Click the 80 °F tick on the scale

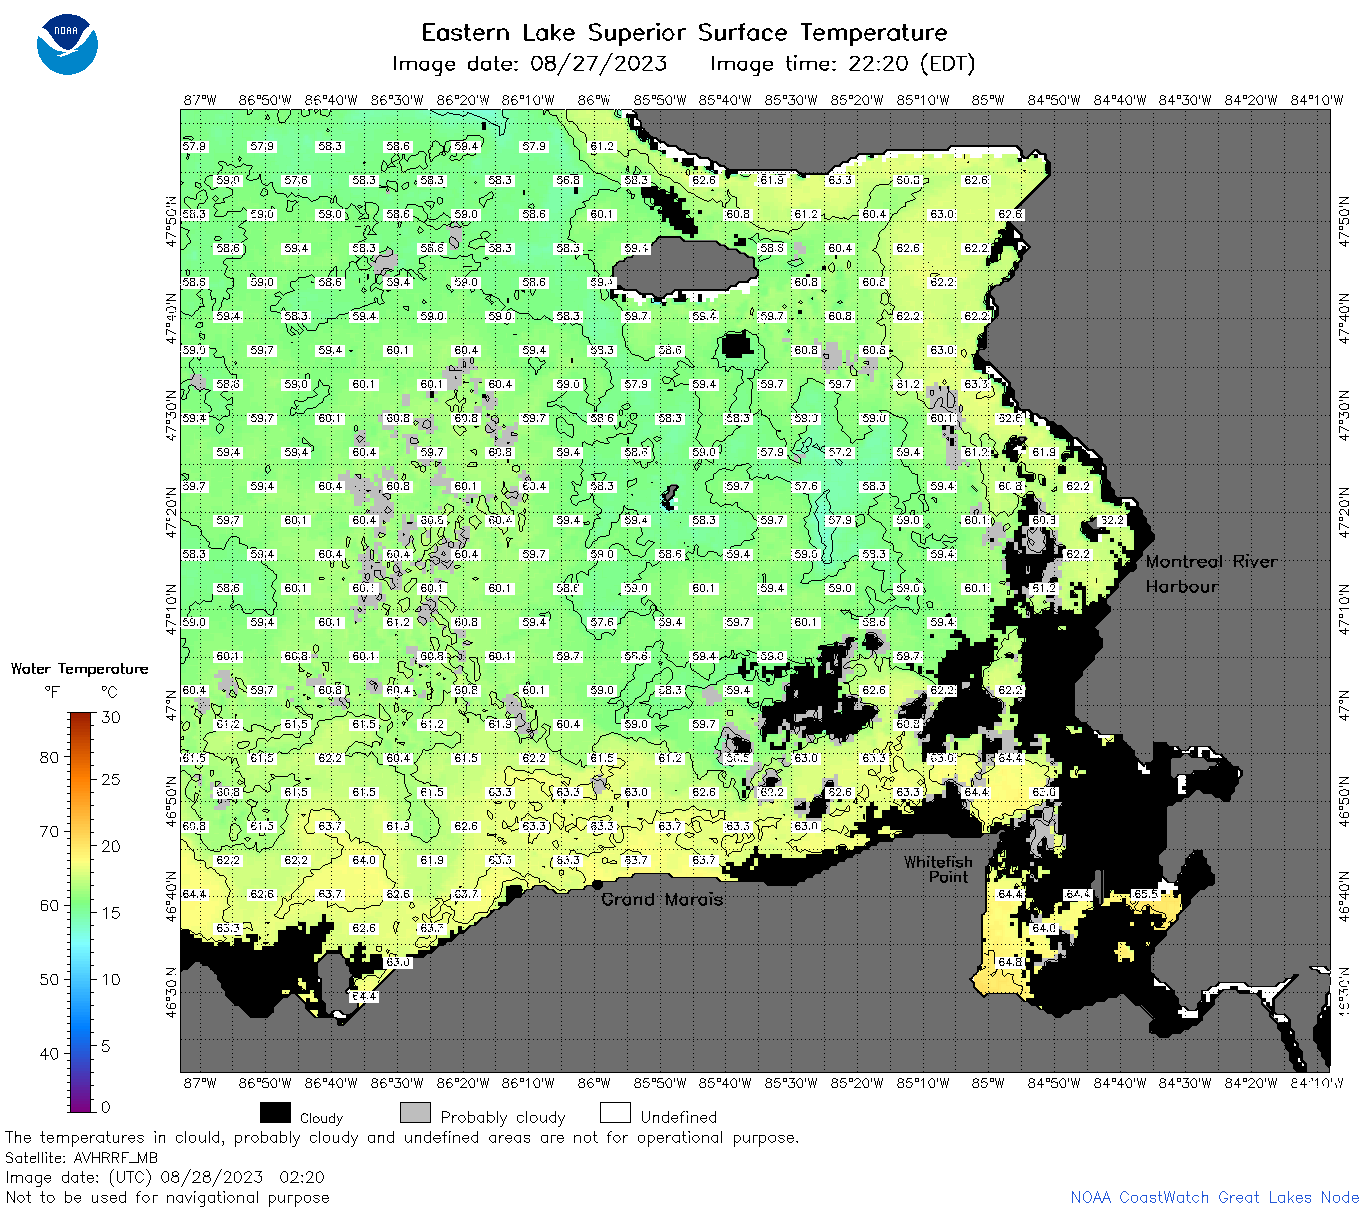pyautogui.click(x=49, y=757)
